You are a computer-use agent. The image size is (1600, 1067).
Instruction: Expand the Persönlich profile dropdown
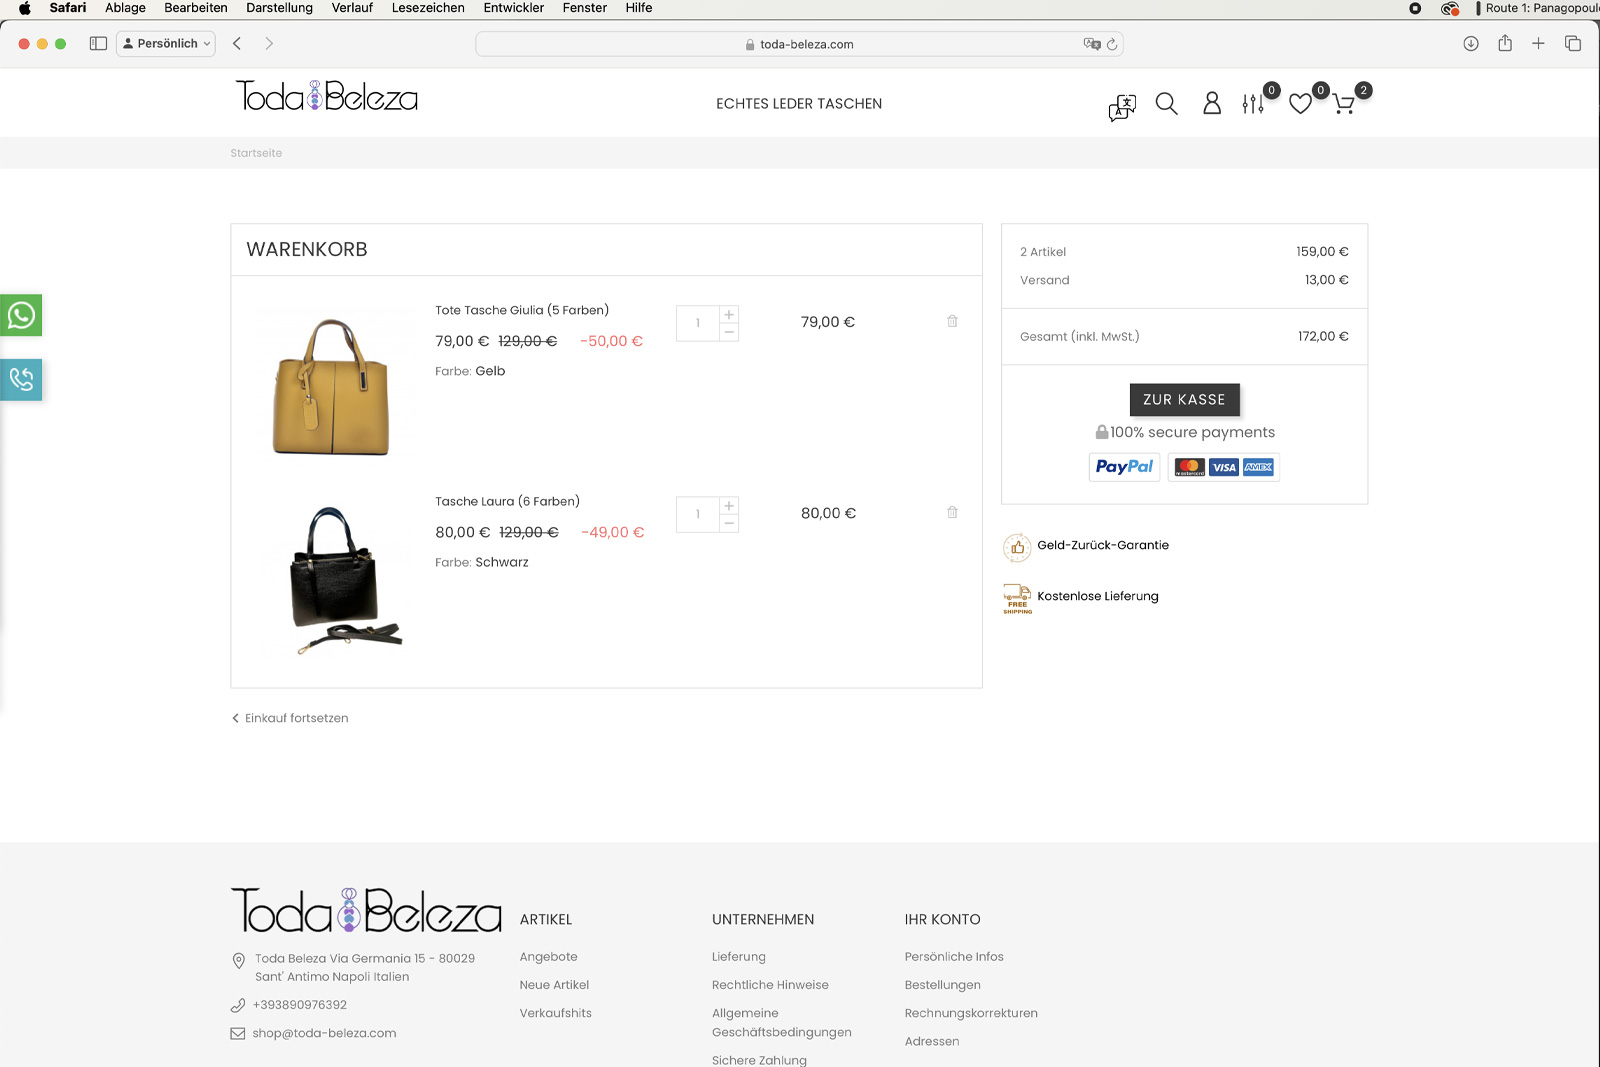pyautogui.click(x=166, y=44)
